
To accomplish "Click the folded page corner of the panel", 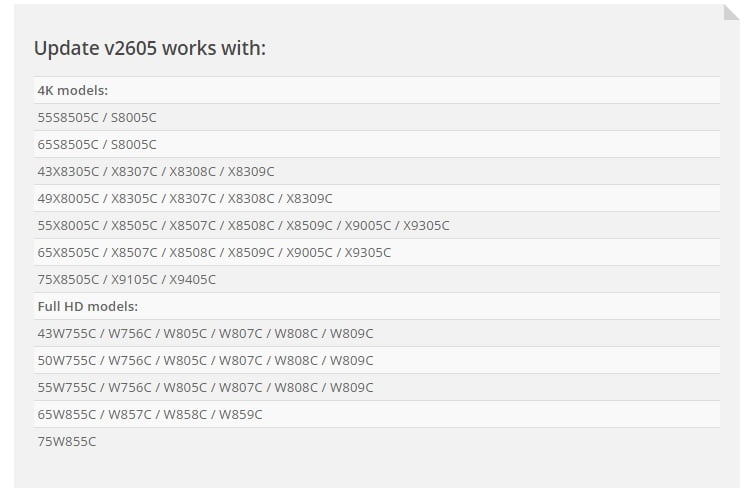I will pos(730,14).
